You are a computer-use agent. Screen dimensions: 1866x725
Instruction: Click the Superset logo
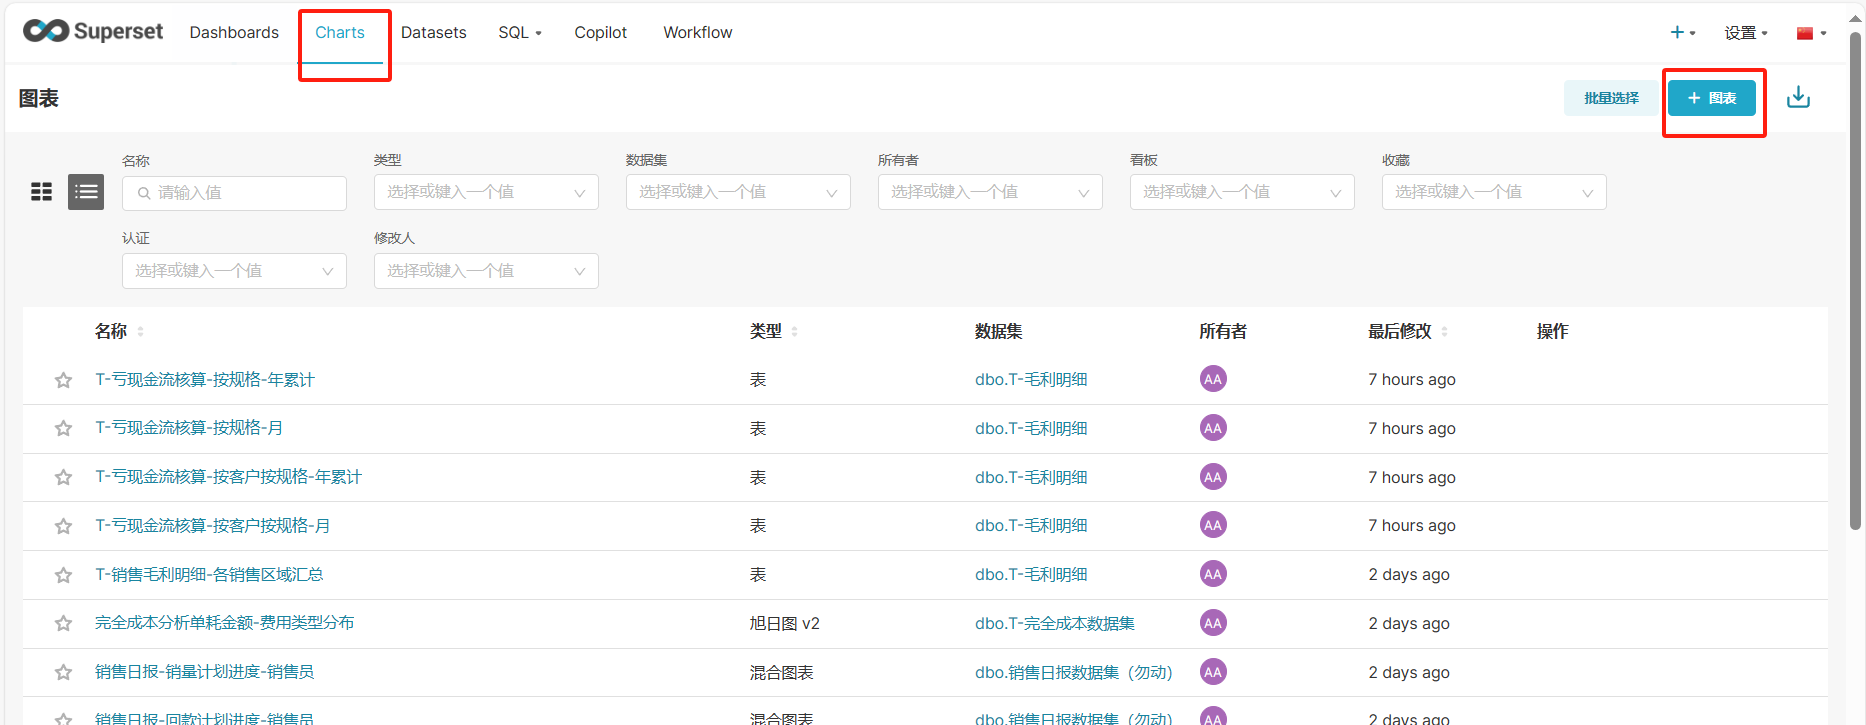click(x=93, y=31)
